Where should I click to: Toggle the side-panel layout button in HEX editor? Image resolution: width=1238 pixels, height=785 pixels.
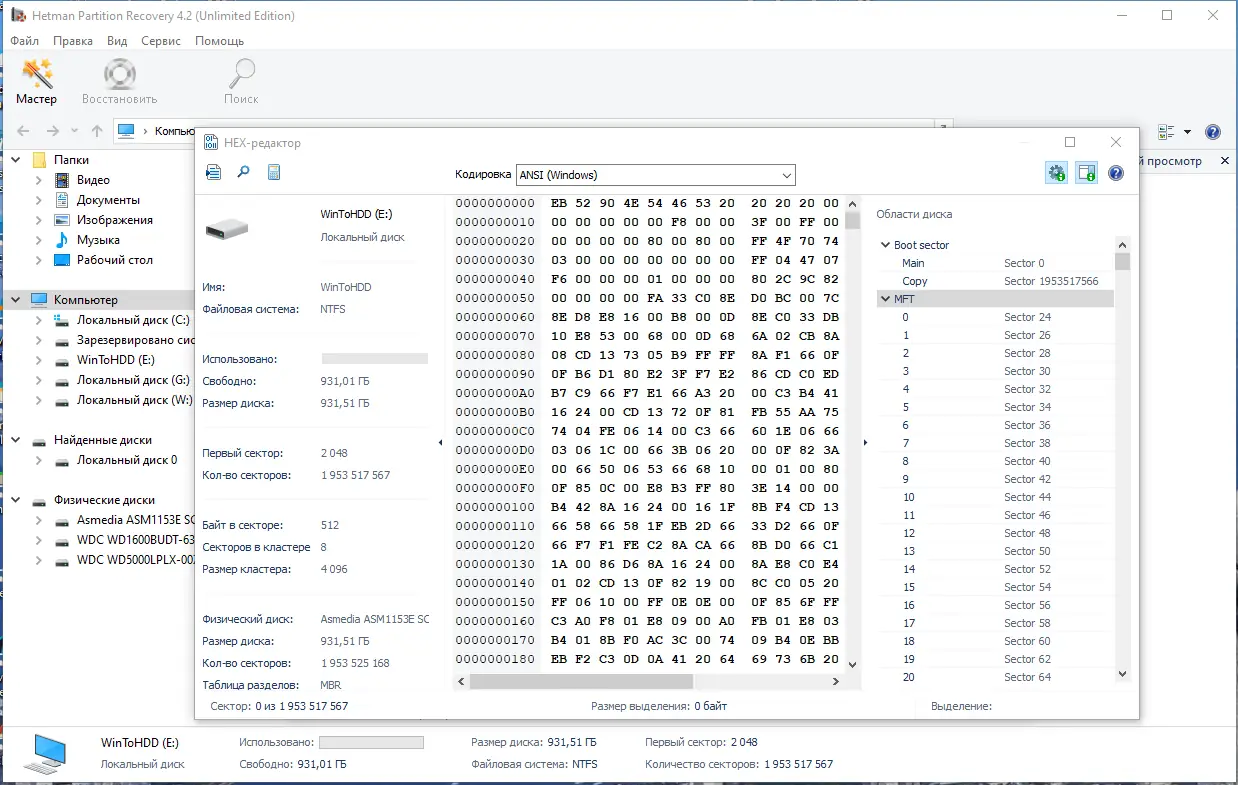click(1087, 173)
